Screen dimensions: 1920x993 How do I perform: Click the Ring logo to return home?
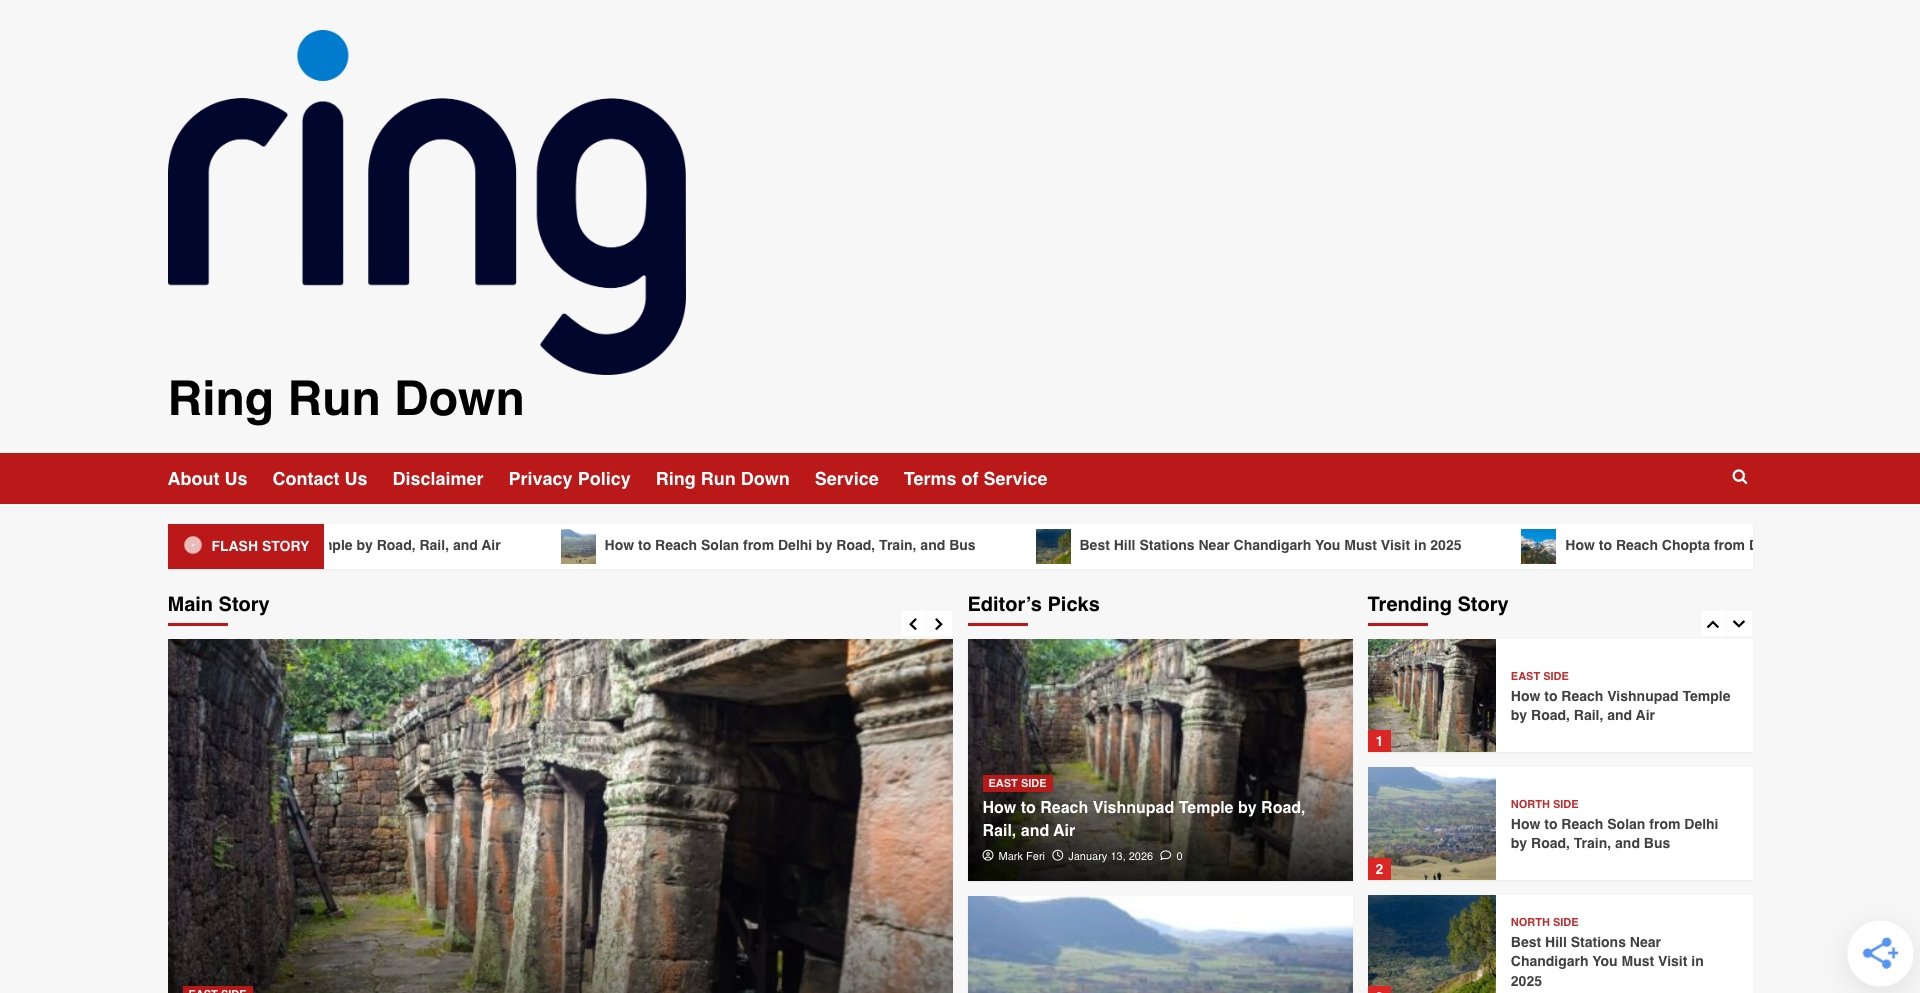pyautogui.click(x=426, y=210)
